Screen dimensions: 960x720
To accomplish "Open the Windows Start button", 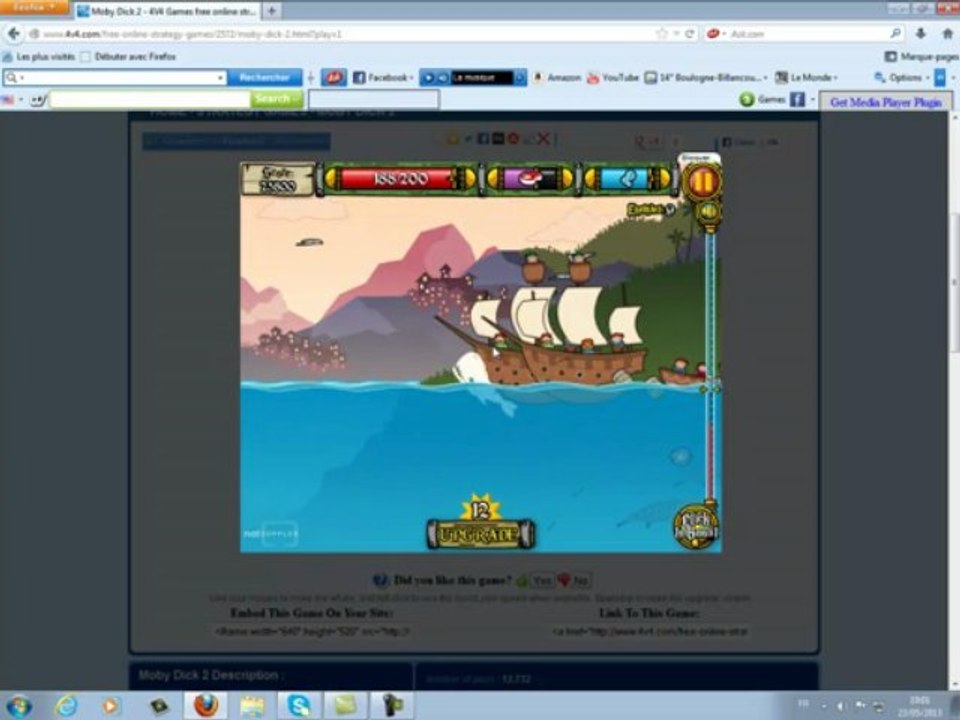I will 18,706.
